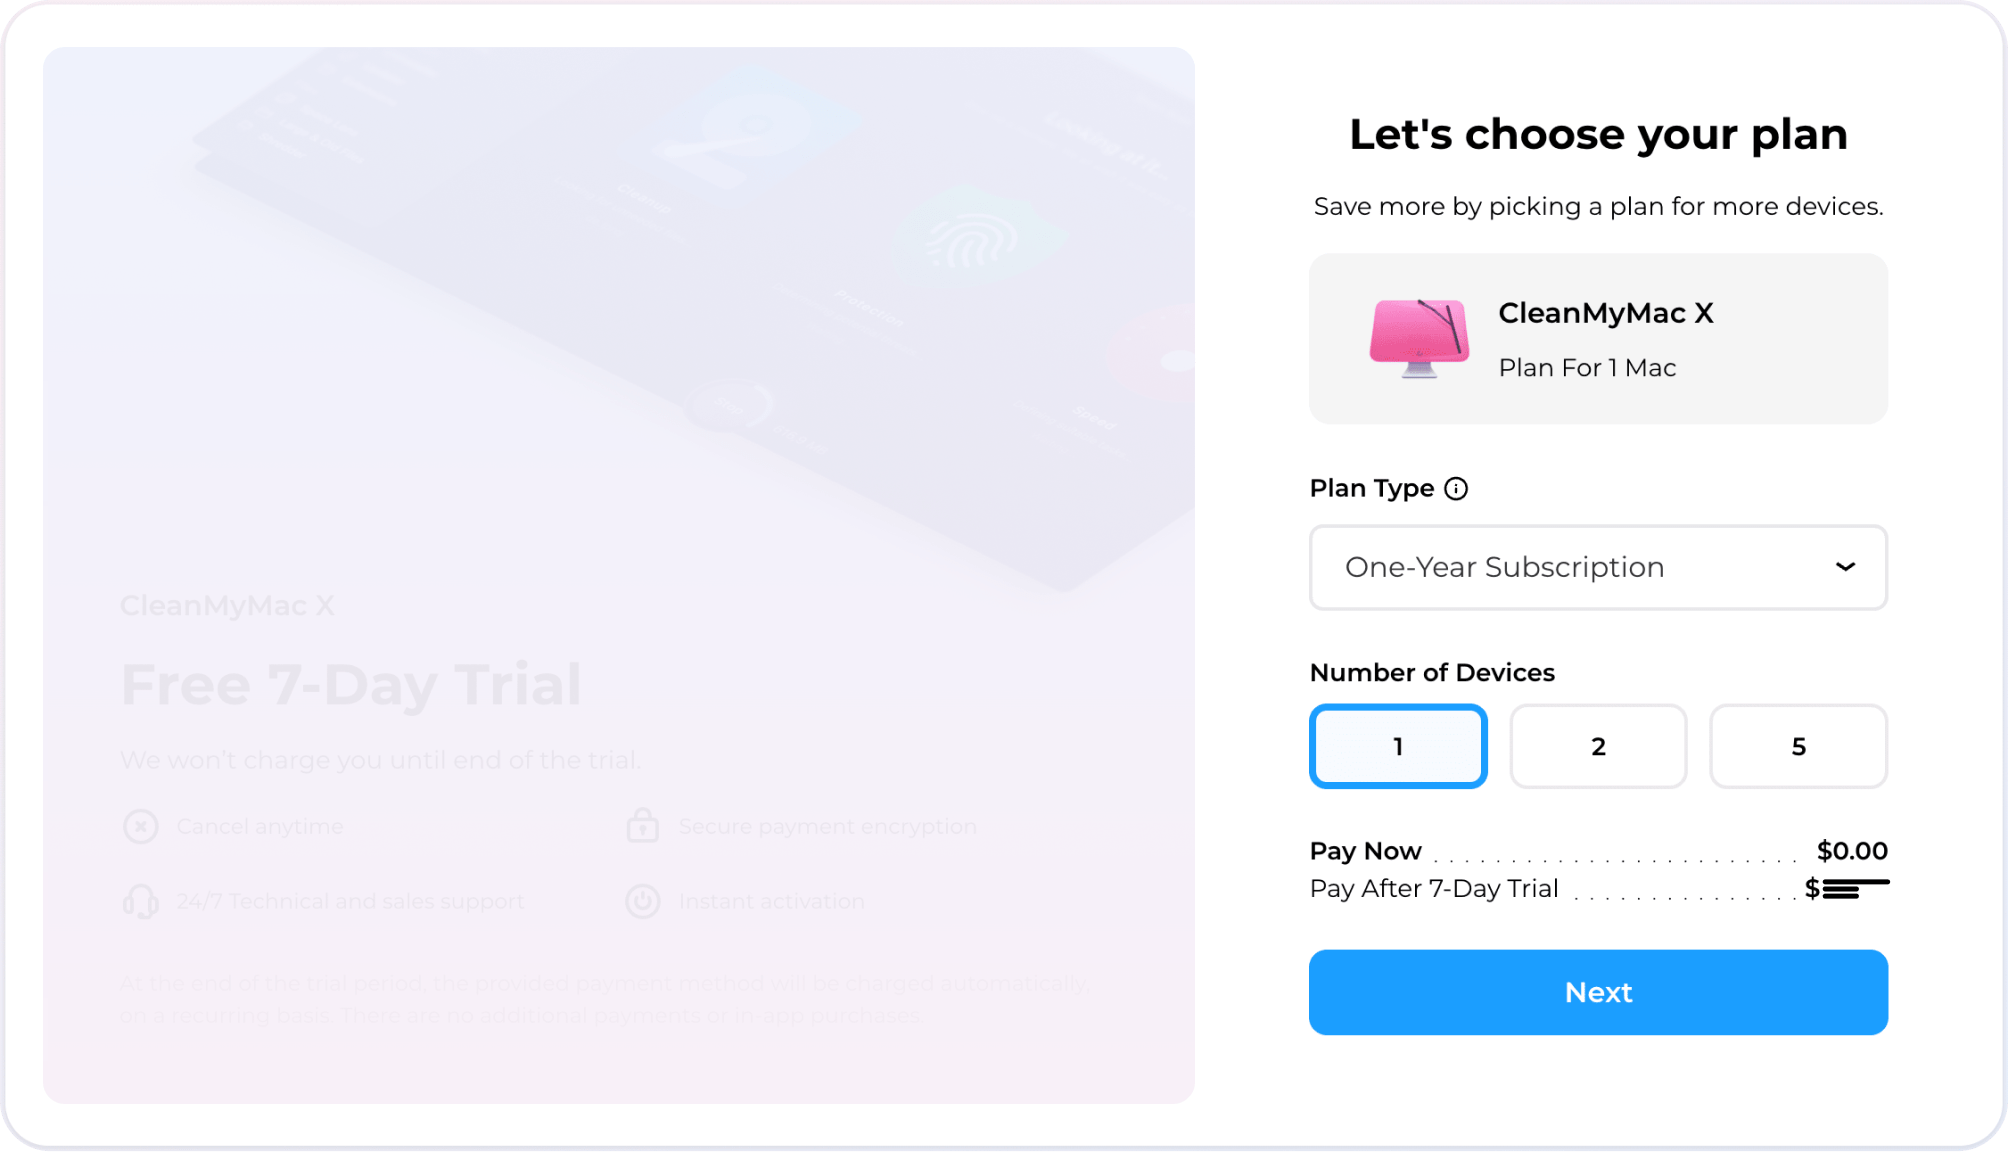Select 5 devices option
Viewport: 2008px width, 1152px height.
coord(1798,746)
